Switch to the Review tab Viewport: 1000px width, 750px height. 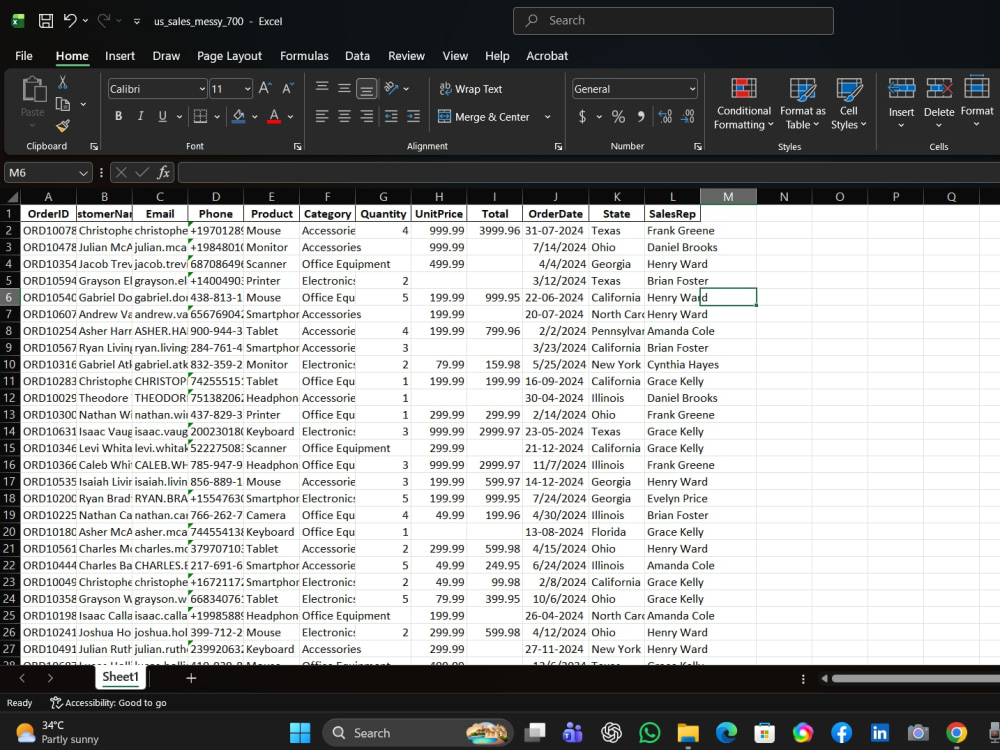pyautogui.click(x=406, y=55)
